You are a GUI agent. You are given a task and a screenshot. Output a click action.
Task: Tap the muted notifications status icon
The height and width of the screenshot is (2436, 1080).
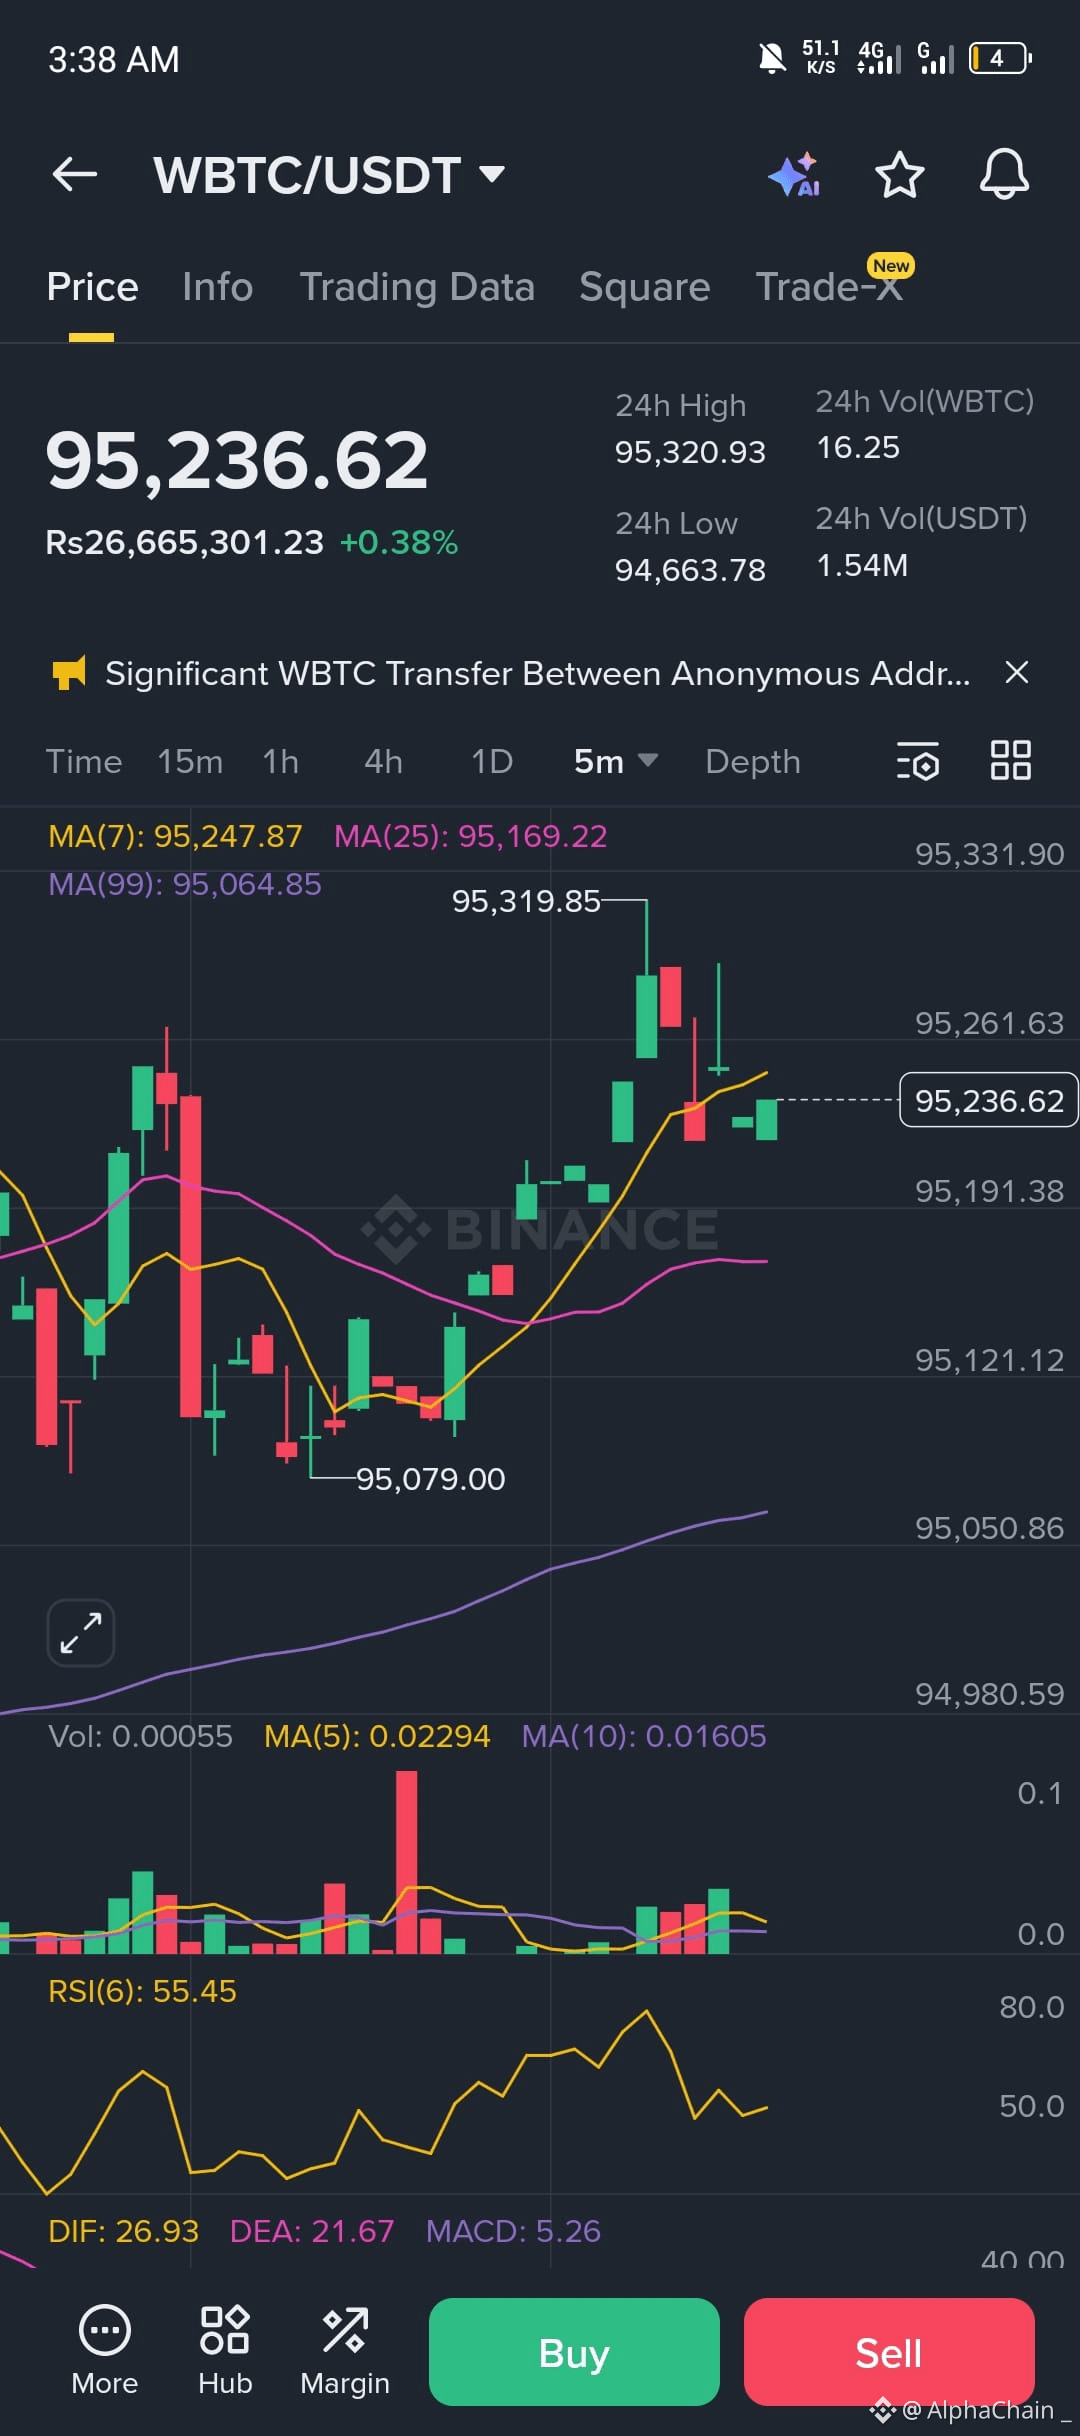[771, 59]
